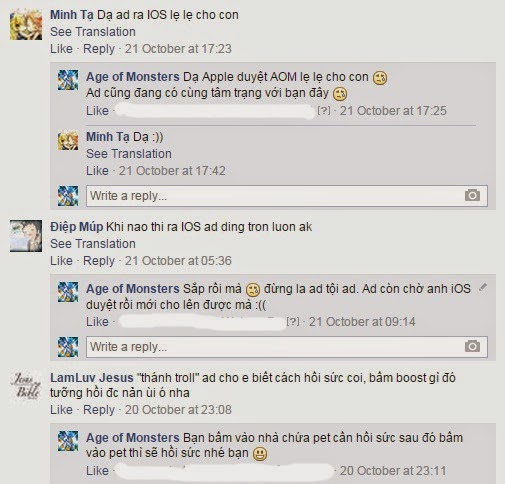
Task: Write in the second 'Write a reply...' field
Action: 287,347
